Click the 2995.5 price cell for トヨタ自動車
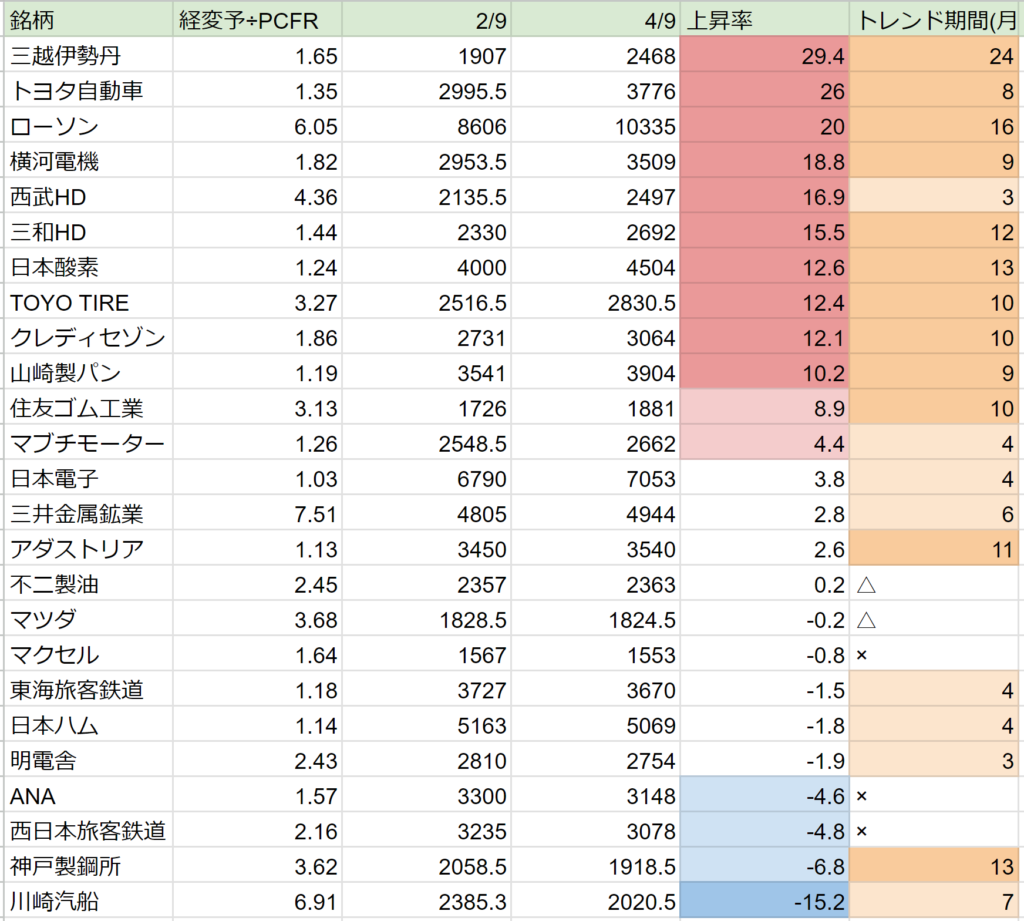 426,91
